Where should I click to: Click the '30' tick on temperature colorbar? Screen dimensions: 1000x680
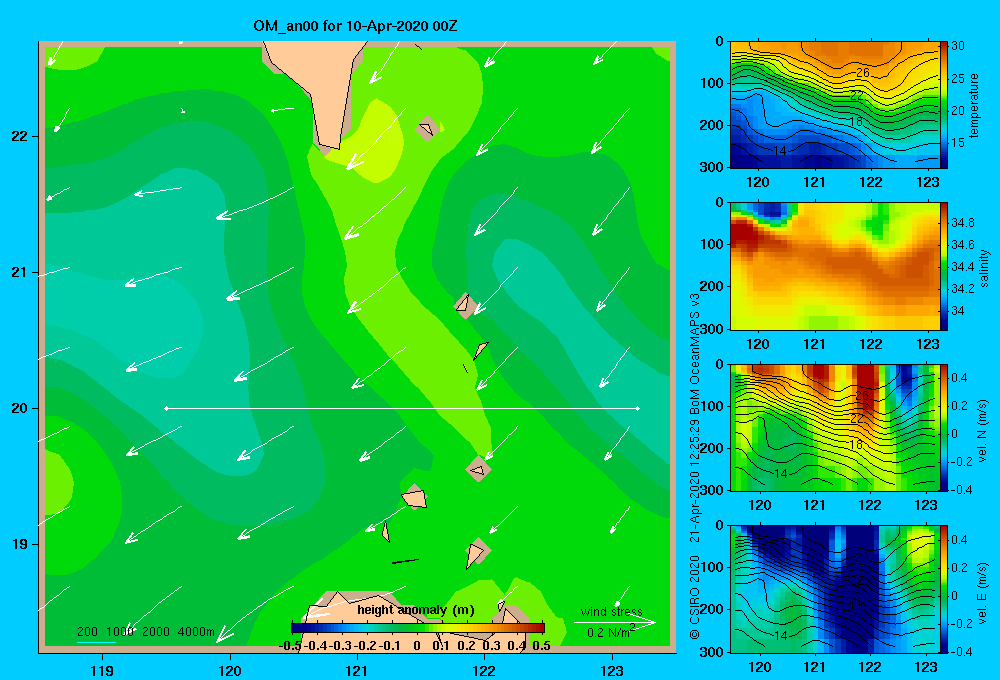(958, 46)
